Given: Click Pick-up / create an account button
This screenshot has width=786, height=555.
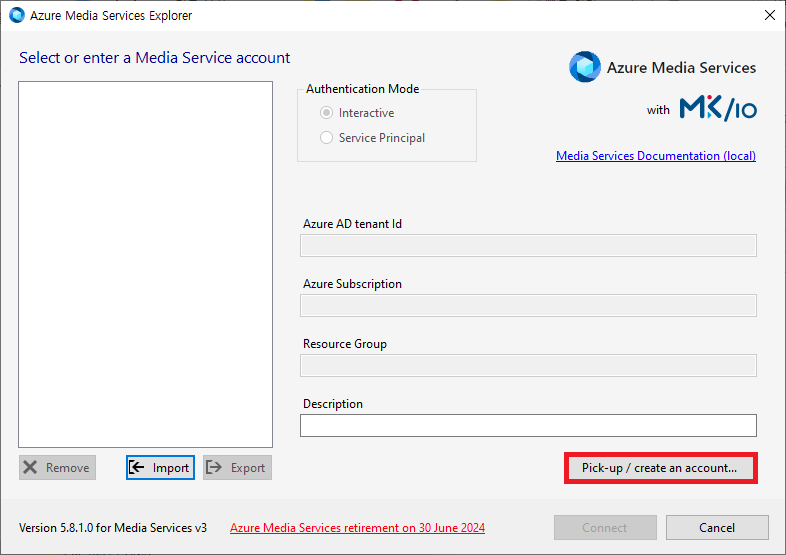Looking at the screenshot, I should 660,468.
